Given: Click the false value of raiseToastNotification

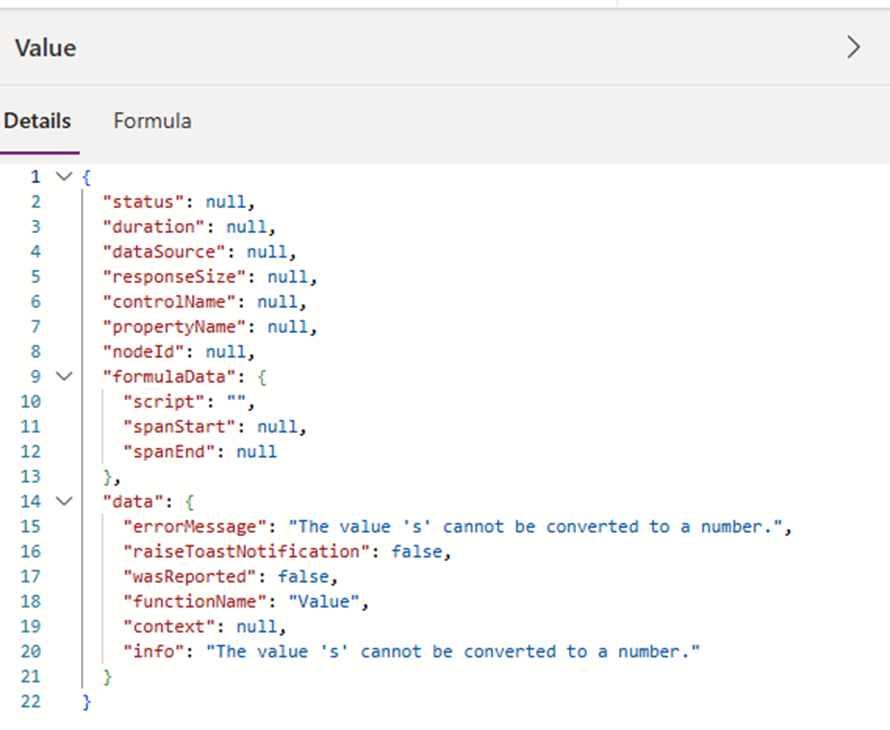Looking at the screenshot, I should pos(417,552).
